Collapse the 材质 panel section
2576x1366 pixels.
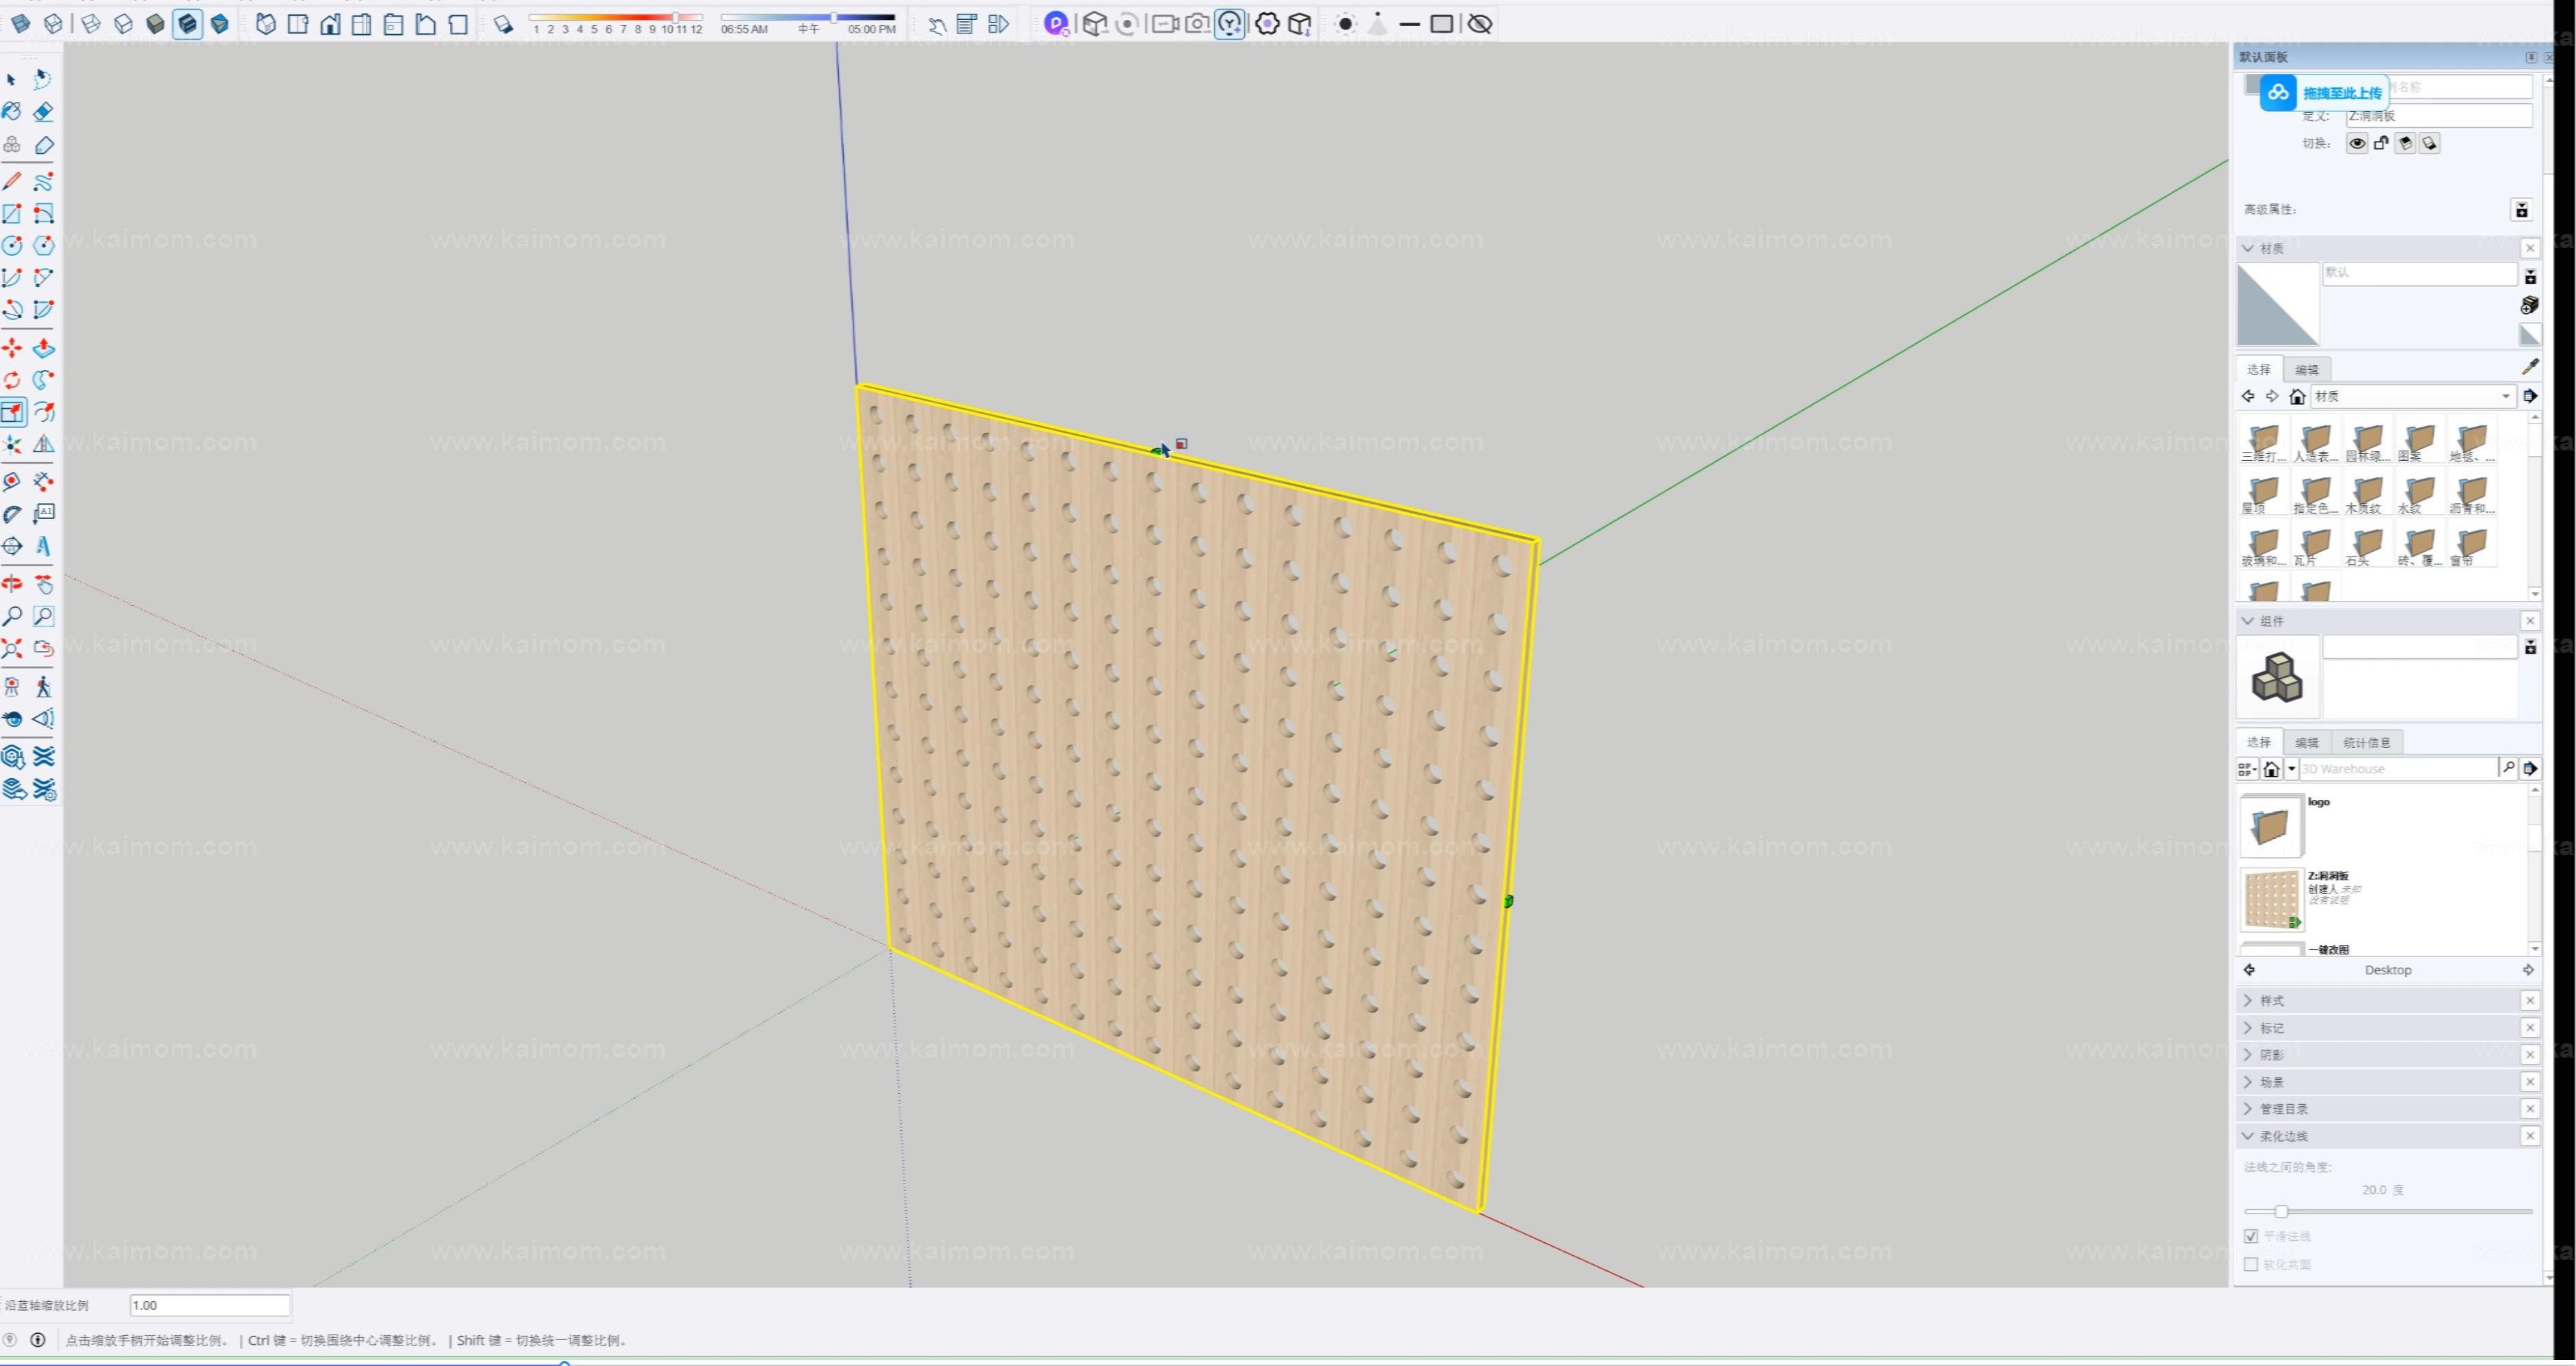pyautogui.click(x=2248, y=248)
